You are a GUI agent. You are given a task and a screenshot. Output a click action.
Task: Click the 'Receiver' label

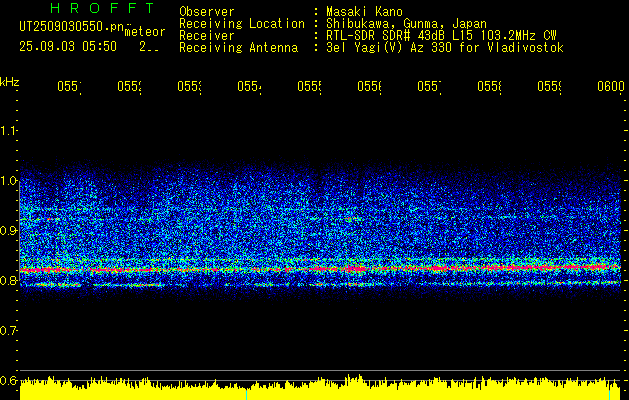pos(207,36)
